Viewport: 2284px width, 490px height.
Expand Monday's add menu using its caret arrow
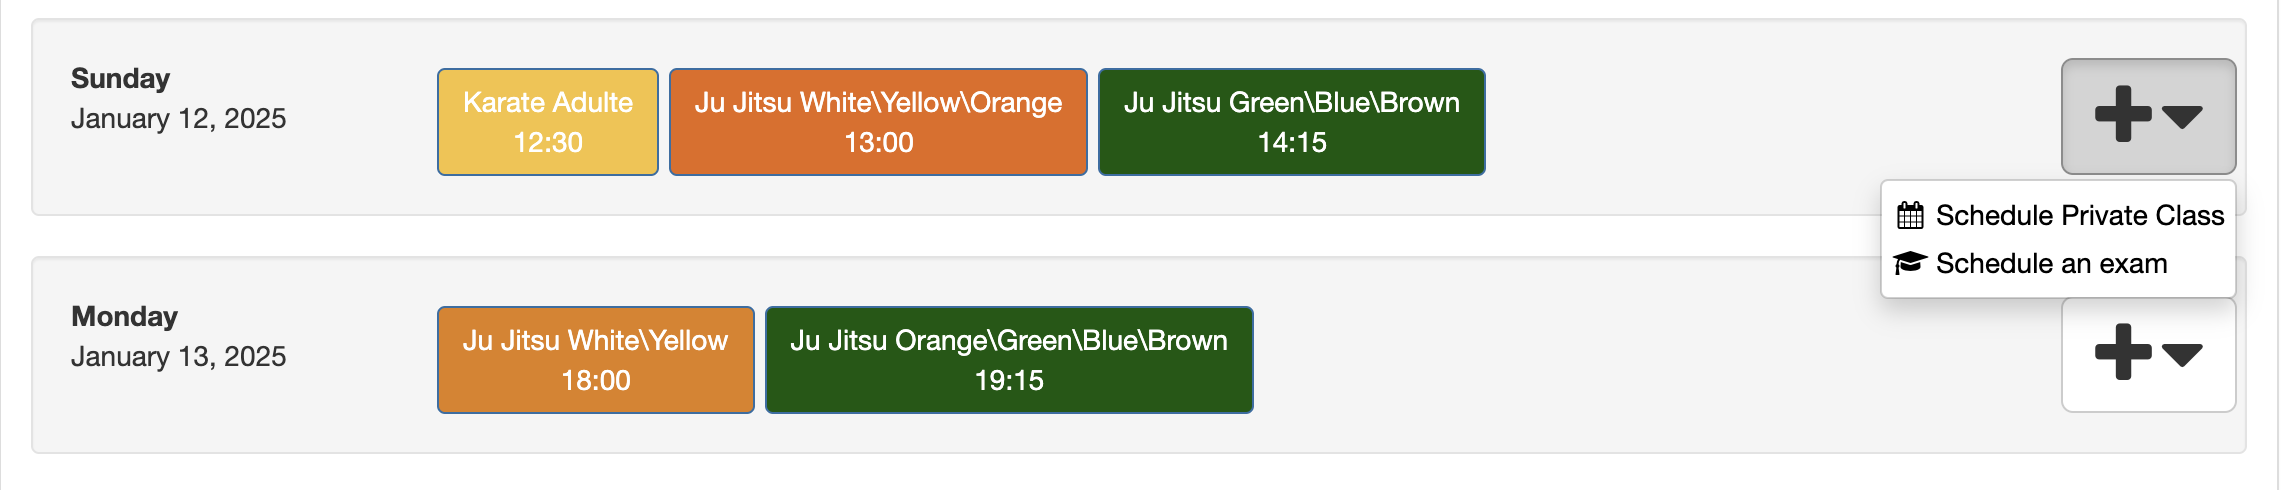click(2182, 354)
